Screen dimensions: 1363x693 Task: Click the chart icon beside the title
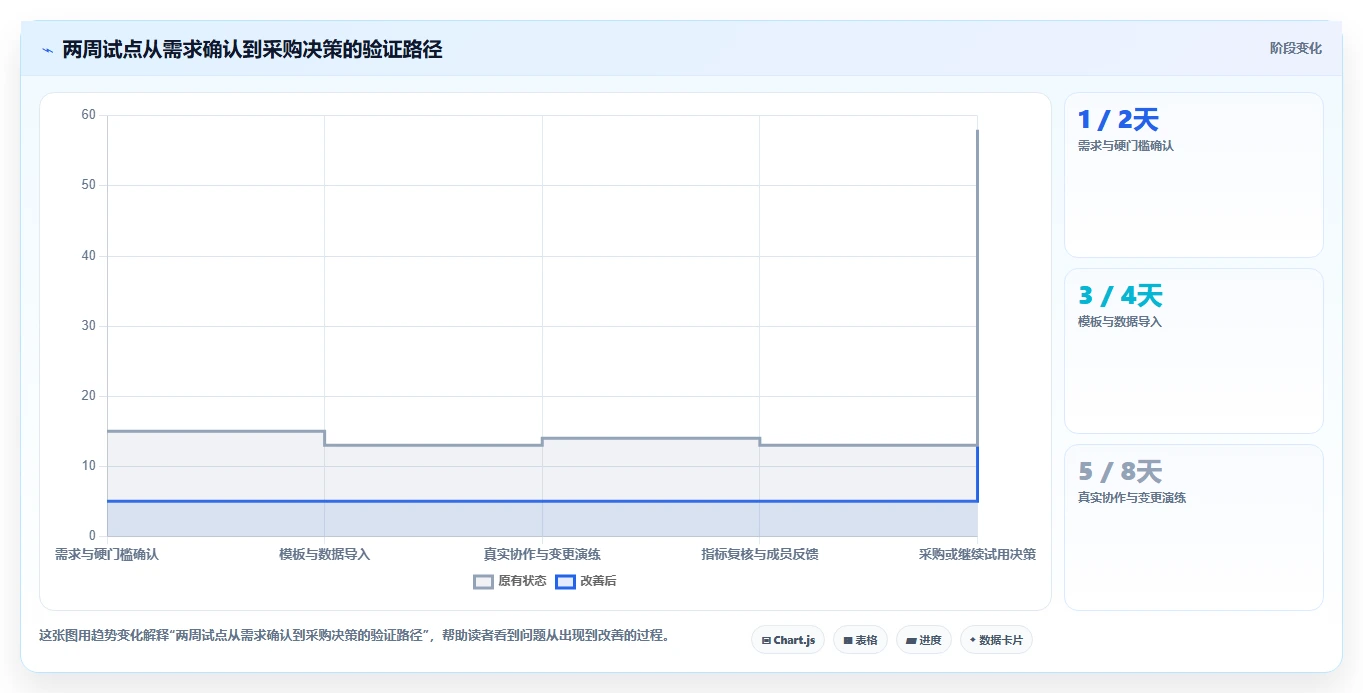pyautogui.click(x=47, y=50)
